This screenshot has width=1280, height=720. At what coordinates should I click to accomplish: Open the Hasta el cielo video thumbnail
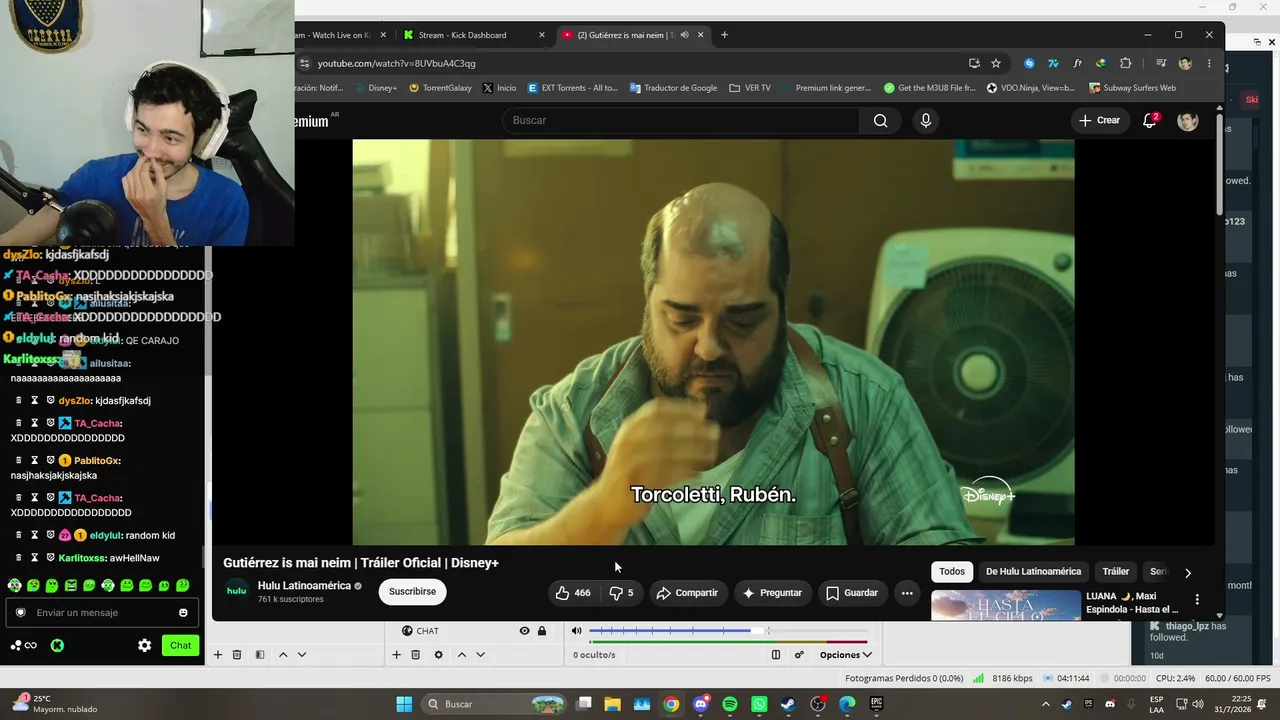click(x=1006, y=605)
